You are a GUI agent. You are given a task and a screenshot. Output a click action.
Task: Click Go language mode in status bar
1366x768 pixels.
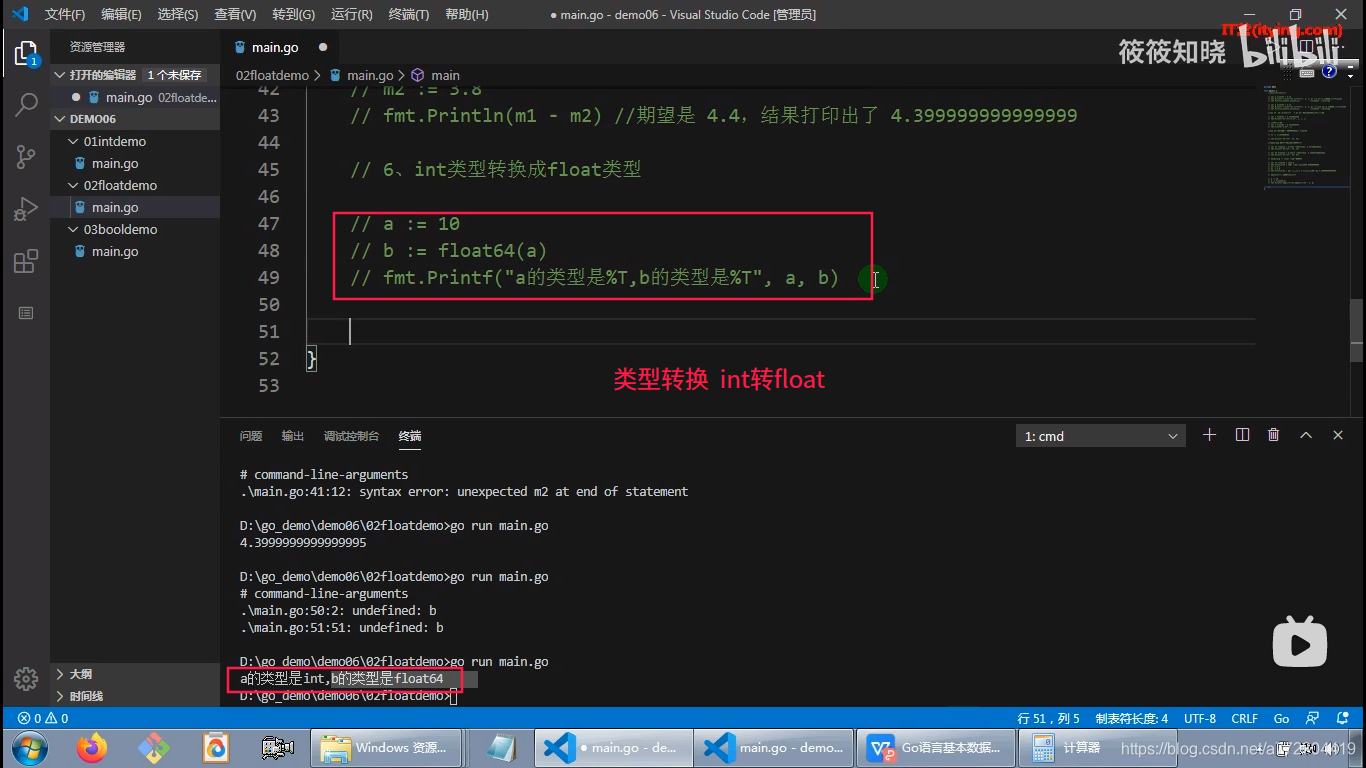pyautogui.click(x=1281, y=718)
